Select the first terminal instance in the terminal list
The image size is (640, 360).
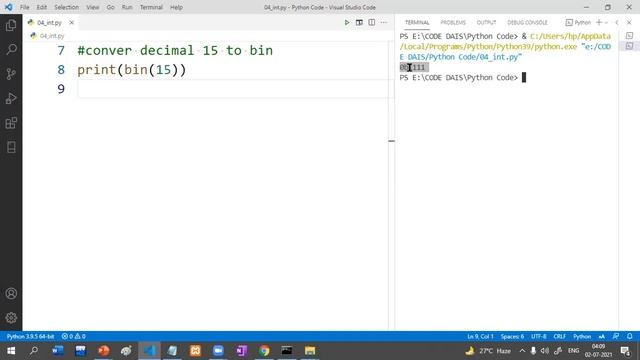(x=629, y=36)
